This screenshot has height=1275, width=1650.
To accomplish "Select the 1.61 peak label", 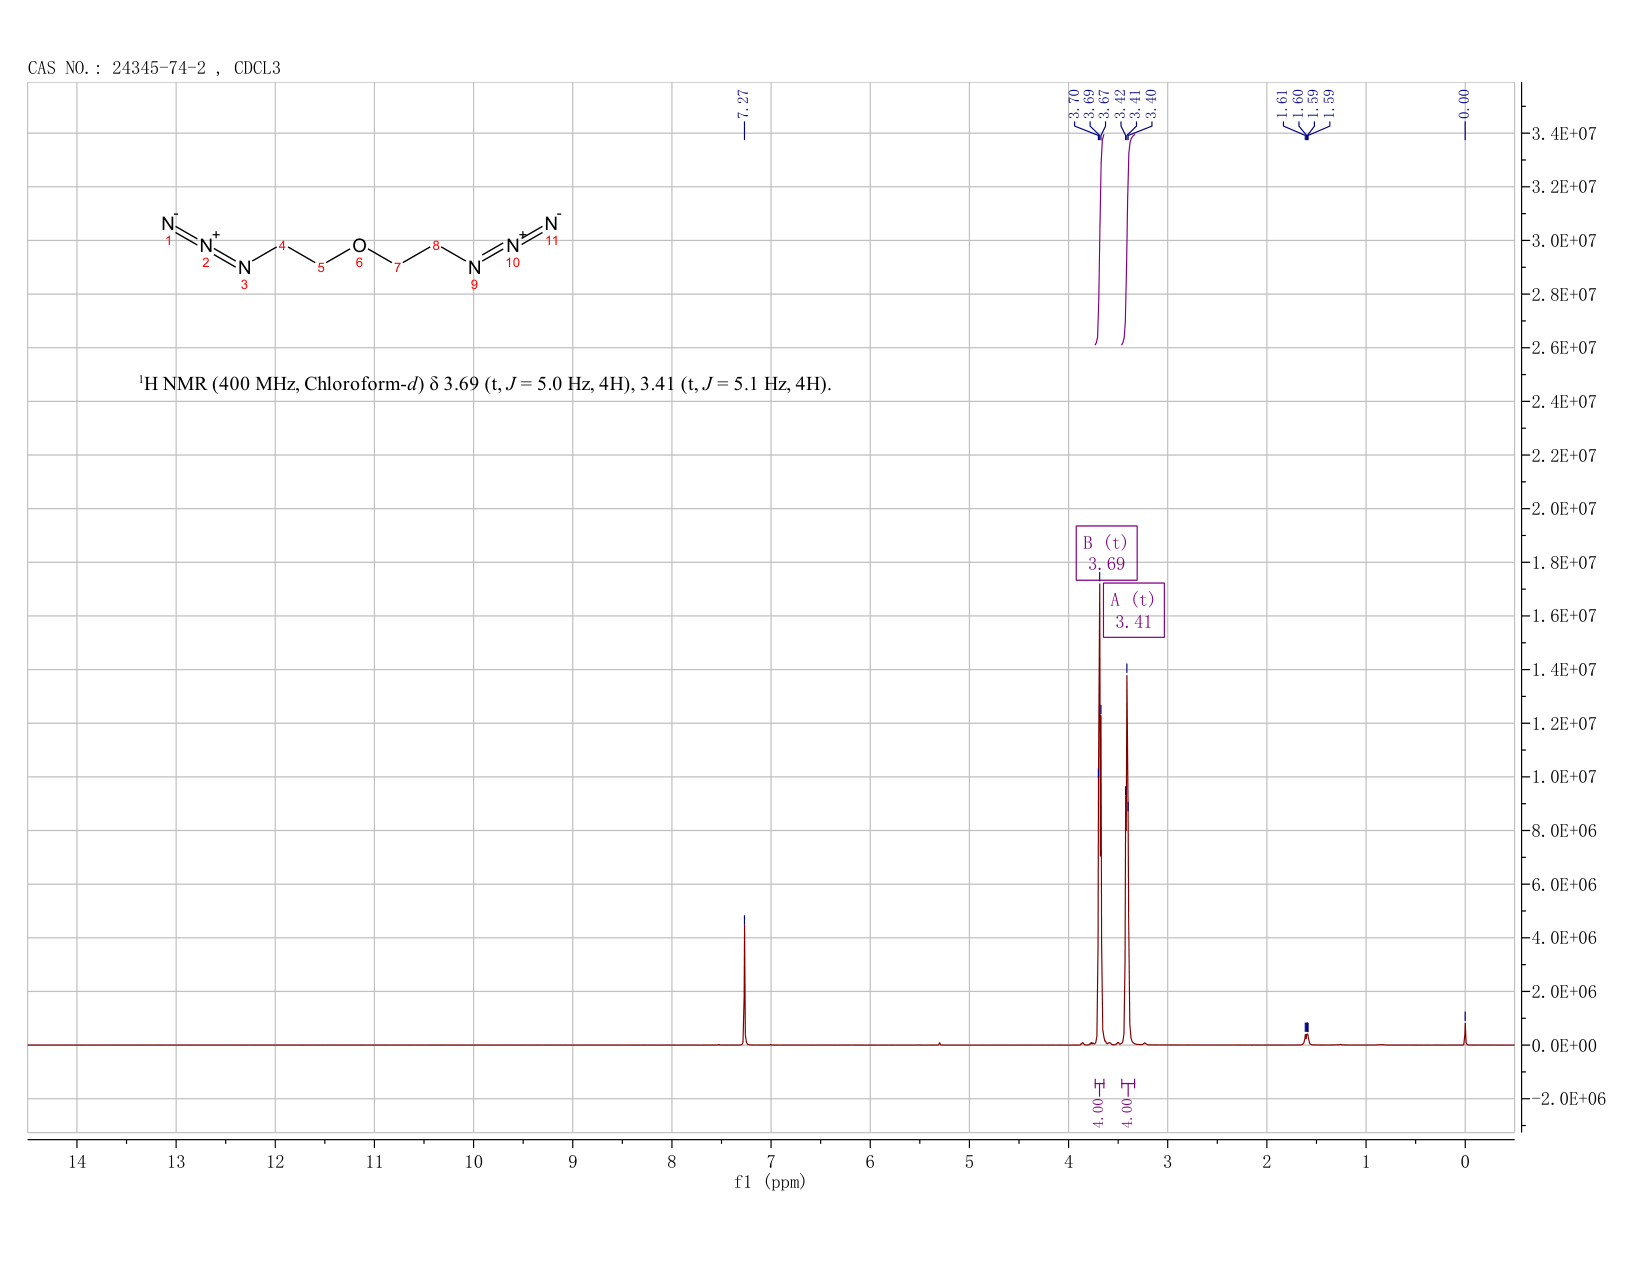I will tap(1283, 103).
